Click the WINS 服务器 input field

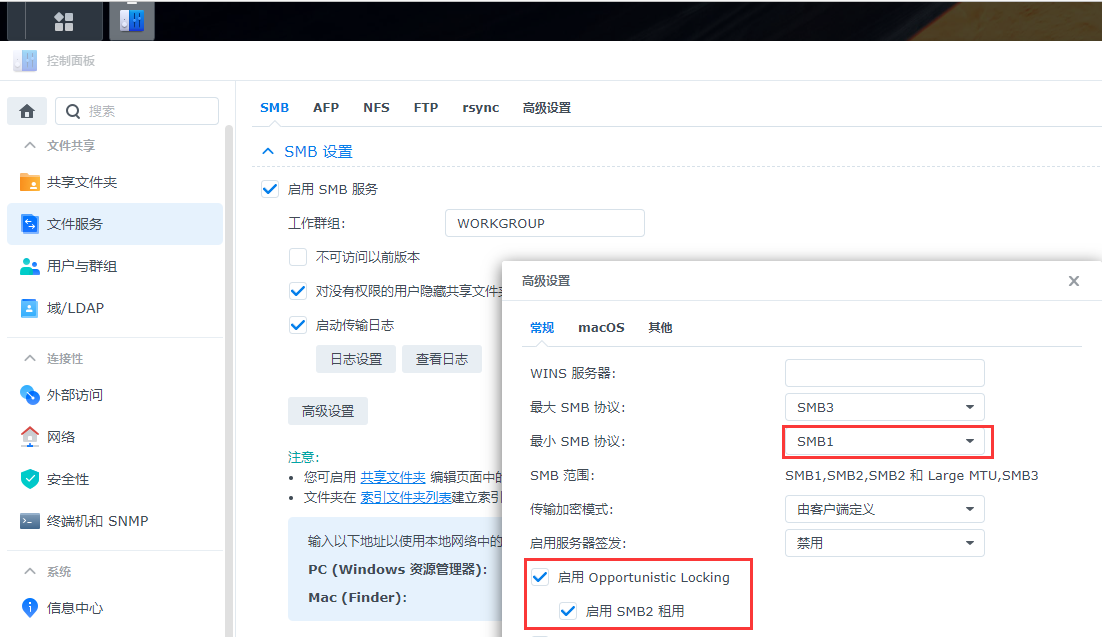pyautogui.click(x=884, y=373)
